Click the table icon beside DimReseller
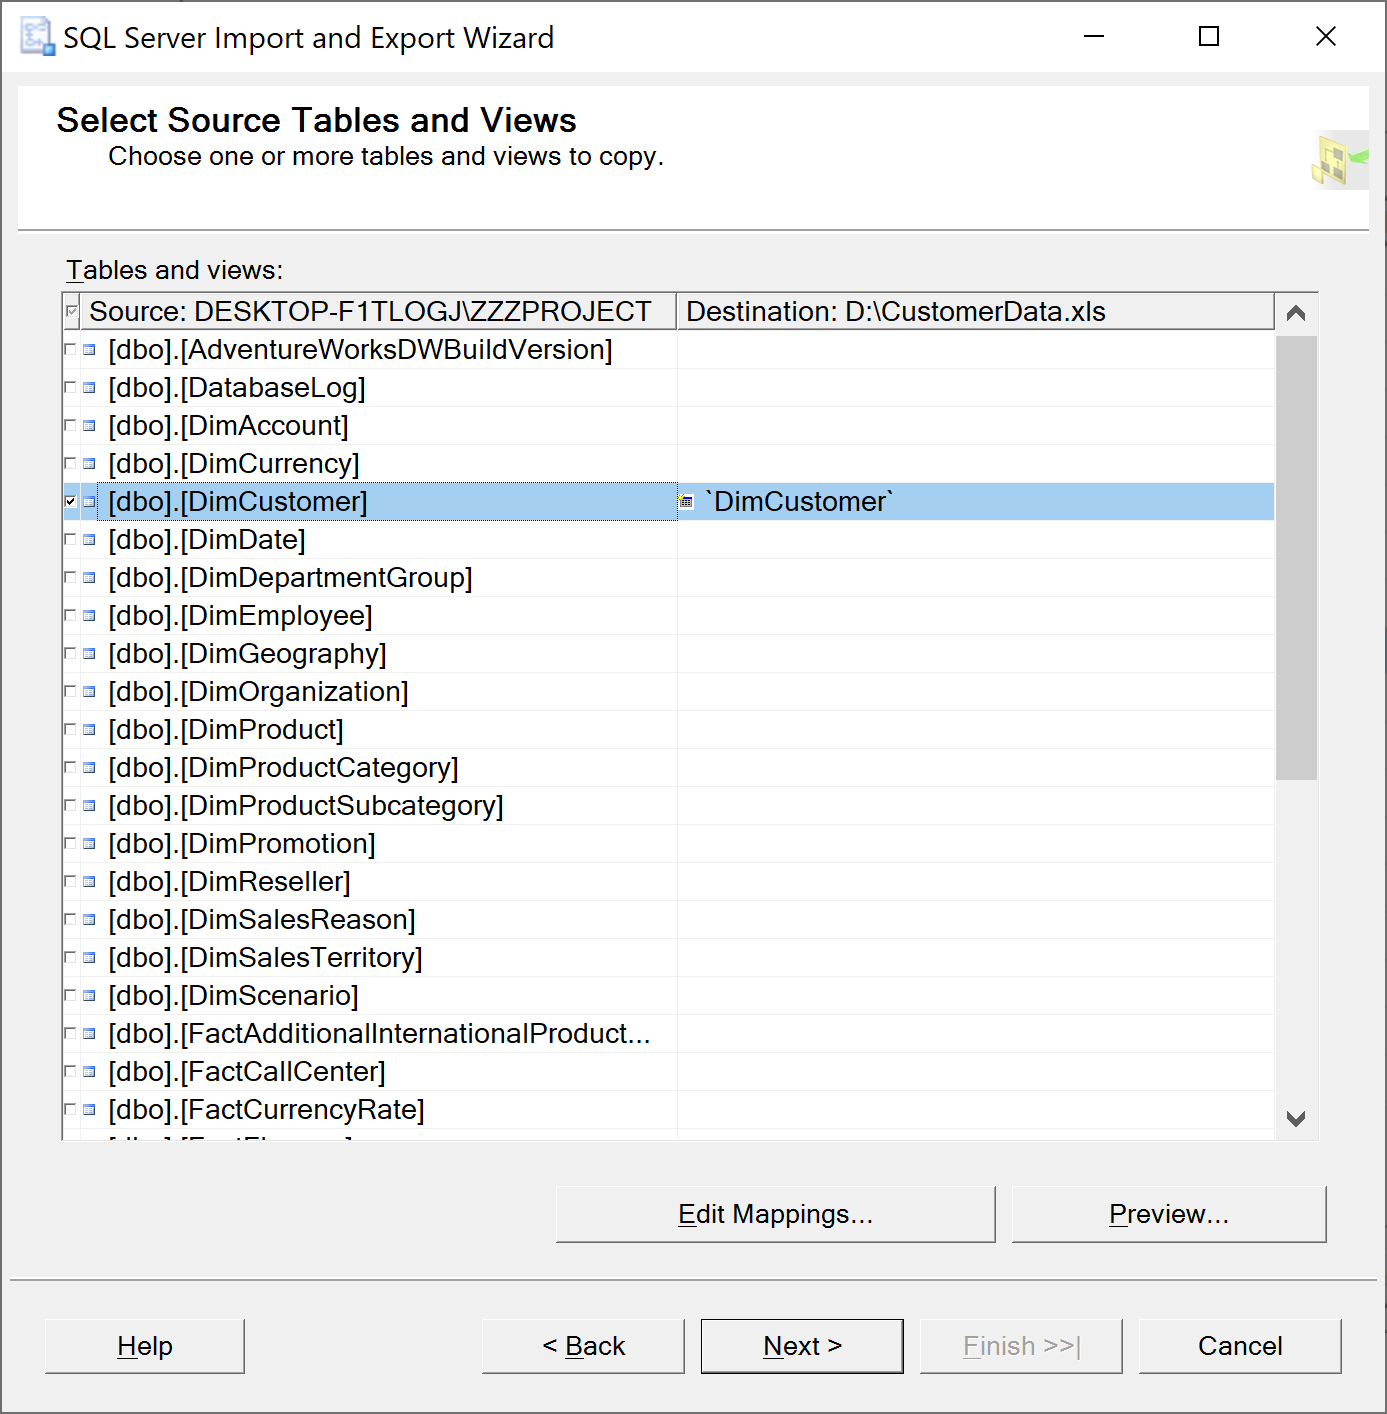Viewport: 1387px width, 1414px height. [x=89, y=882]
